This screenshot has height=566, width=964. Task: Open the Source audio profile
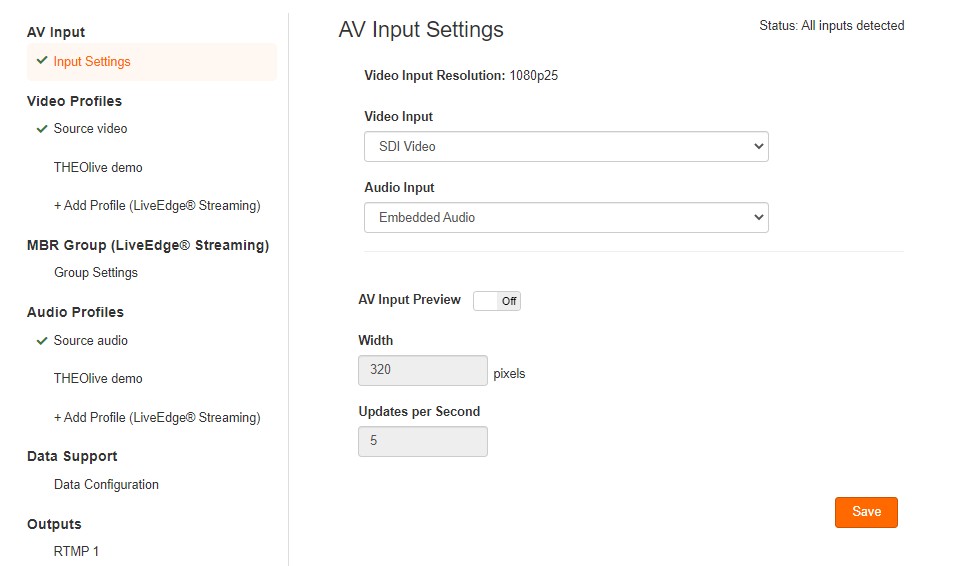(x=91, y=341)
